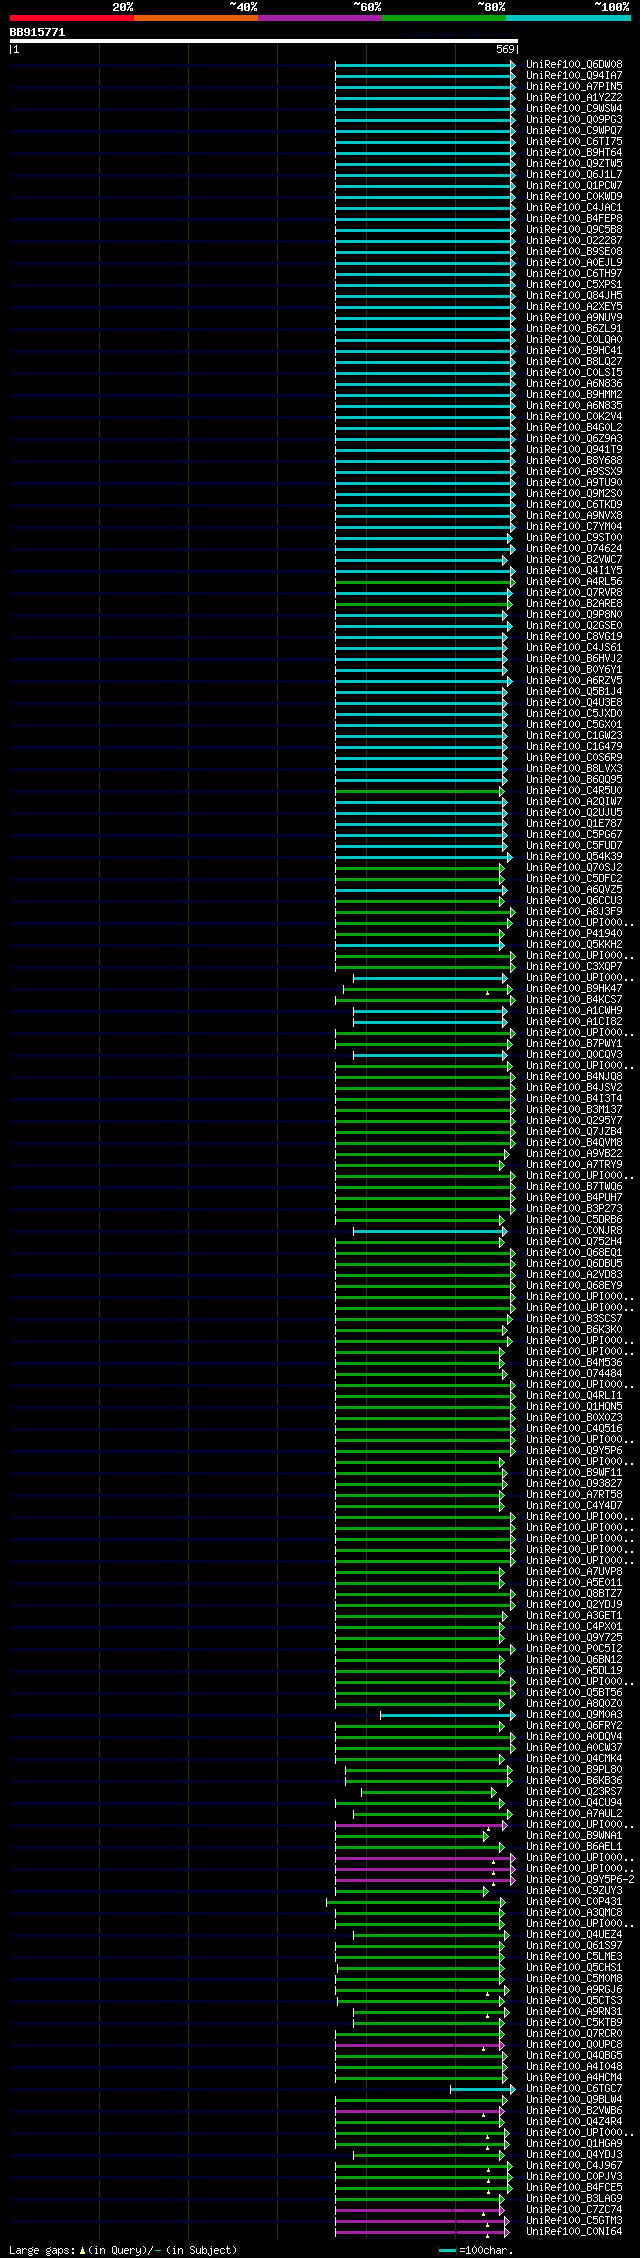Open hit UniRef100_C4JAC1
The width and height of the screenshot is (640, 2258).
point(574,207)
